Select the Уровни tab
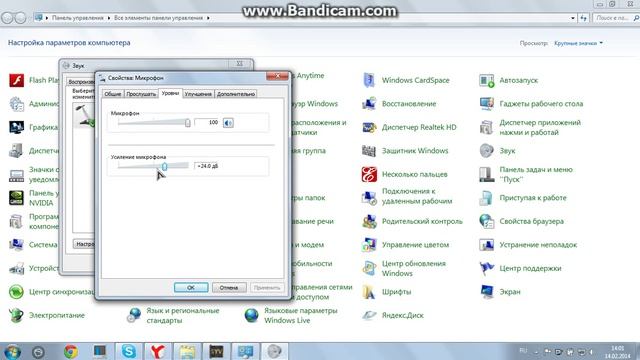The height and width of the screenshot is (360, 640). tap(170, 93)
